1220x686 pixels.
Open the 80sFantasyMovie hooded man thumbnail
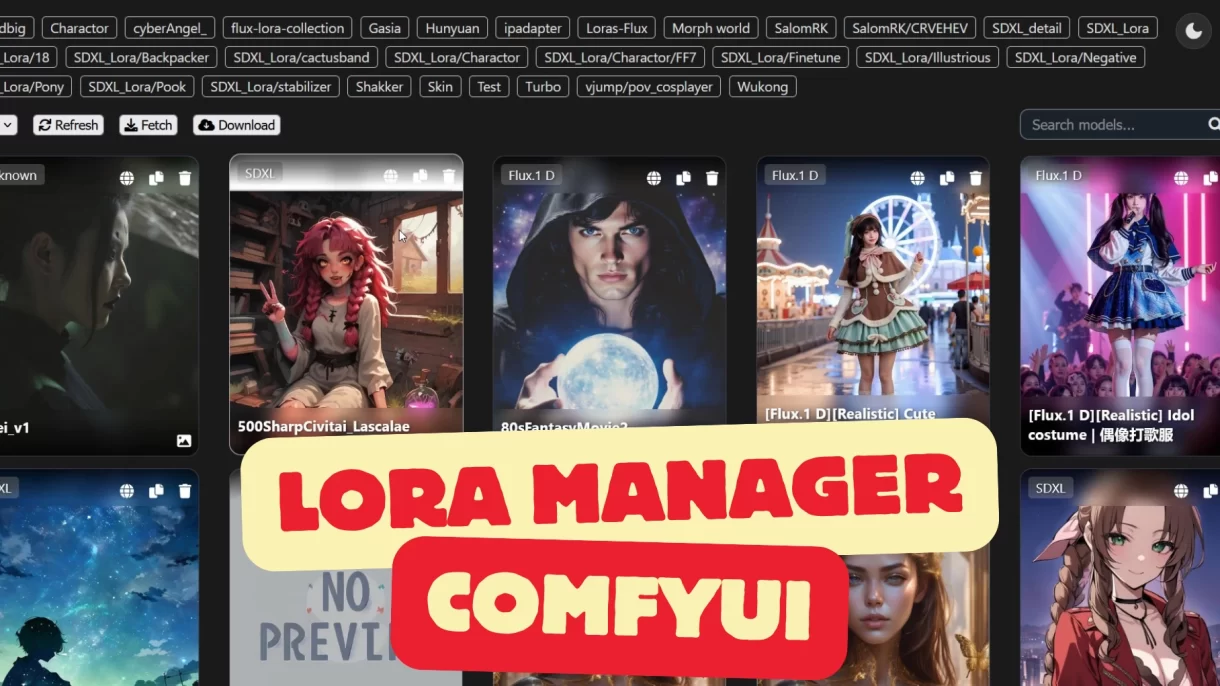(x=610, y=300)
